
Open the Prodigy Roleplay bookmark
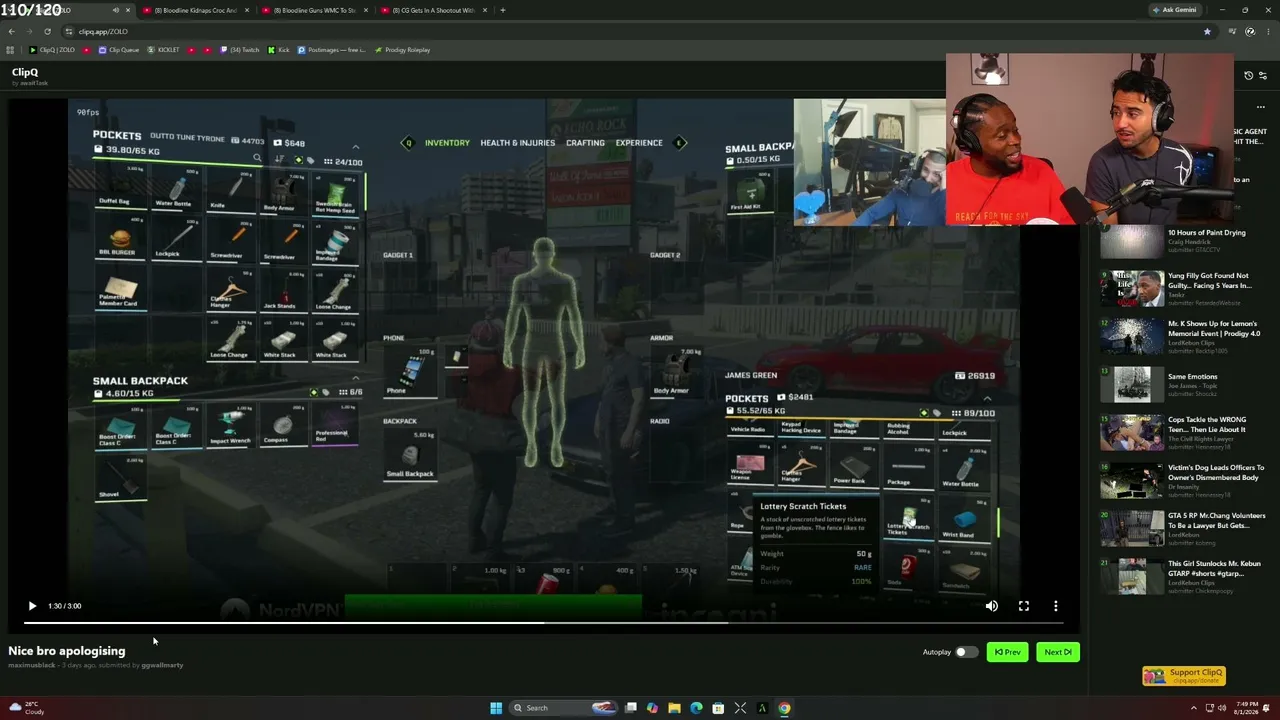tap(402, 50)
